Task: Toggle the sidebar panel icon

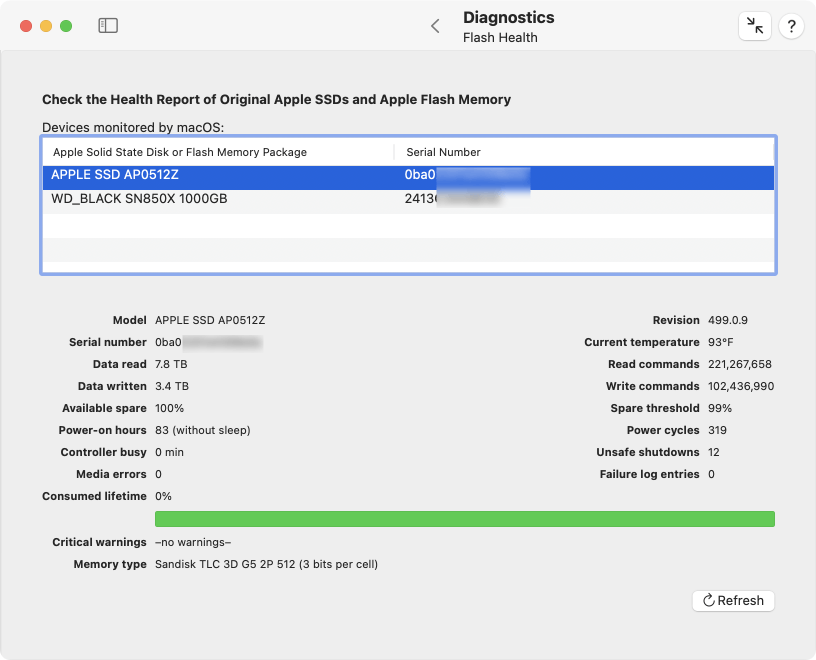Action: tap(108, 26)
